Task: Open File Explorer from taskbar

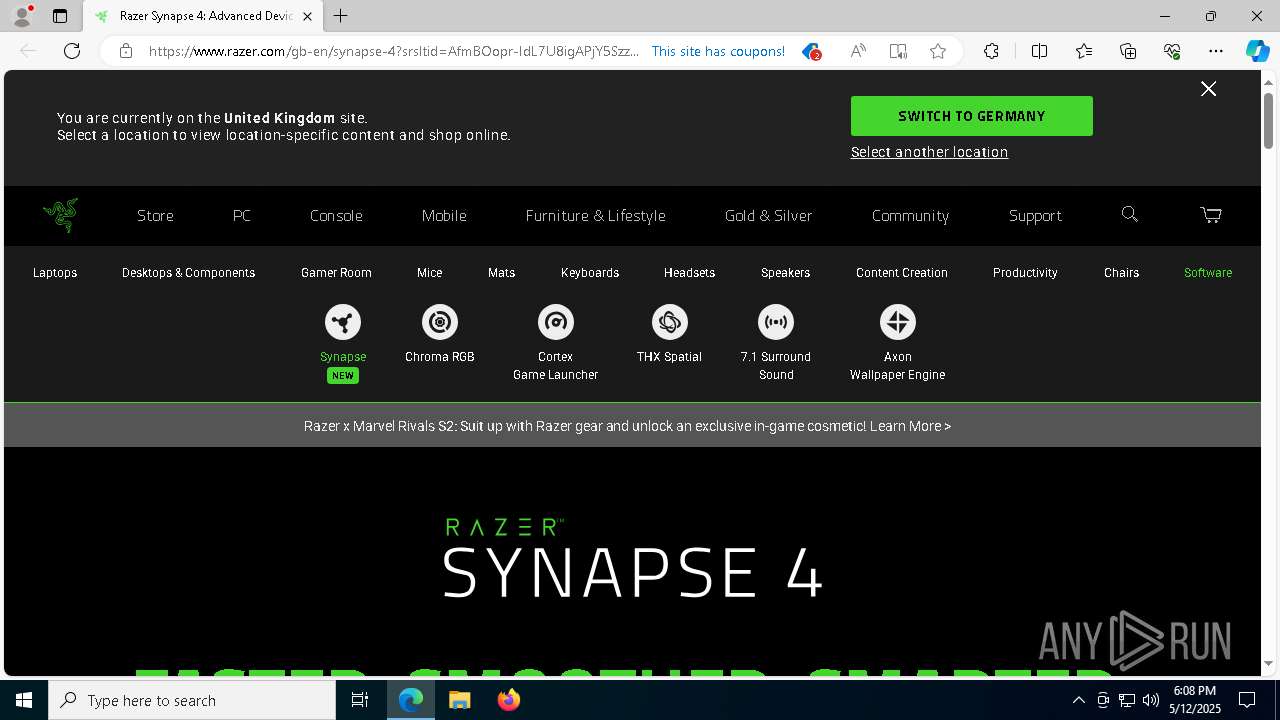Action: (459, 700)
